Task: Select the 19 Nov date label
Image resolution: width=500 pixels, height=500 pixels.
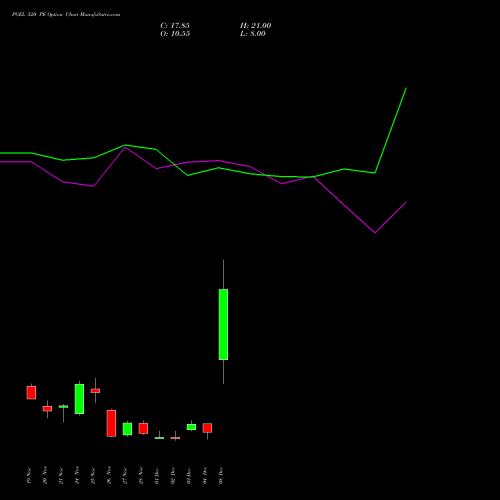Action: [x=29, y=475]
